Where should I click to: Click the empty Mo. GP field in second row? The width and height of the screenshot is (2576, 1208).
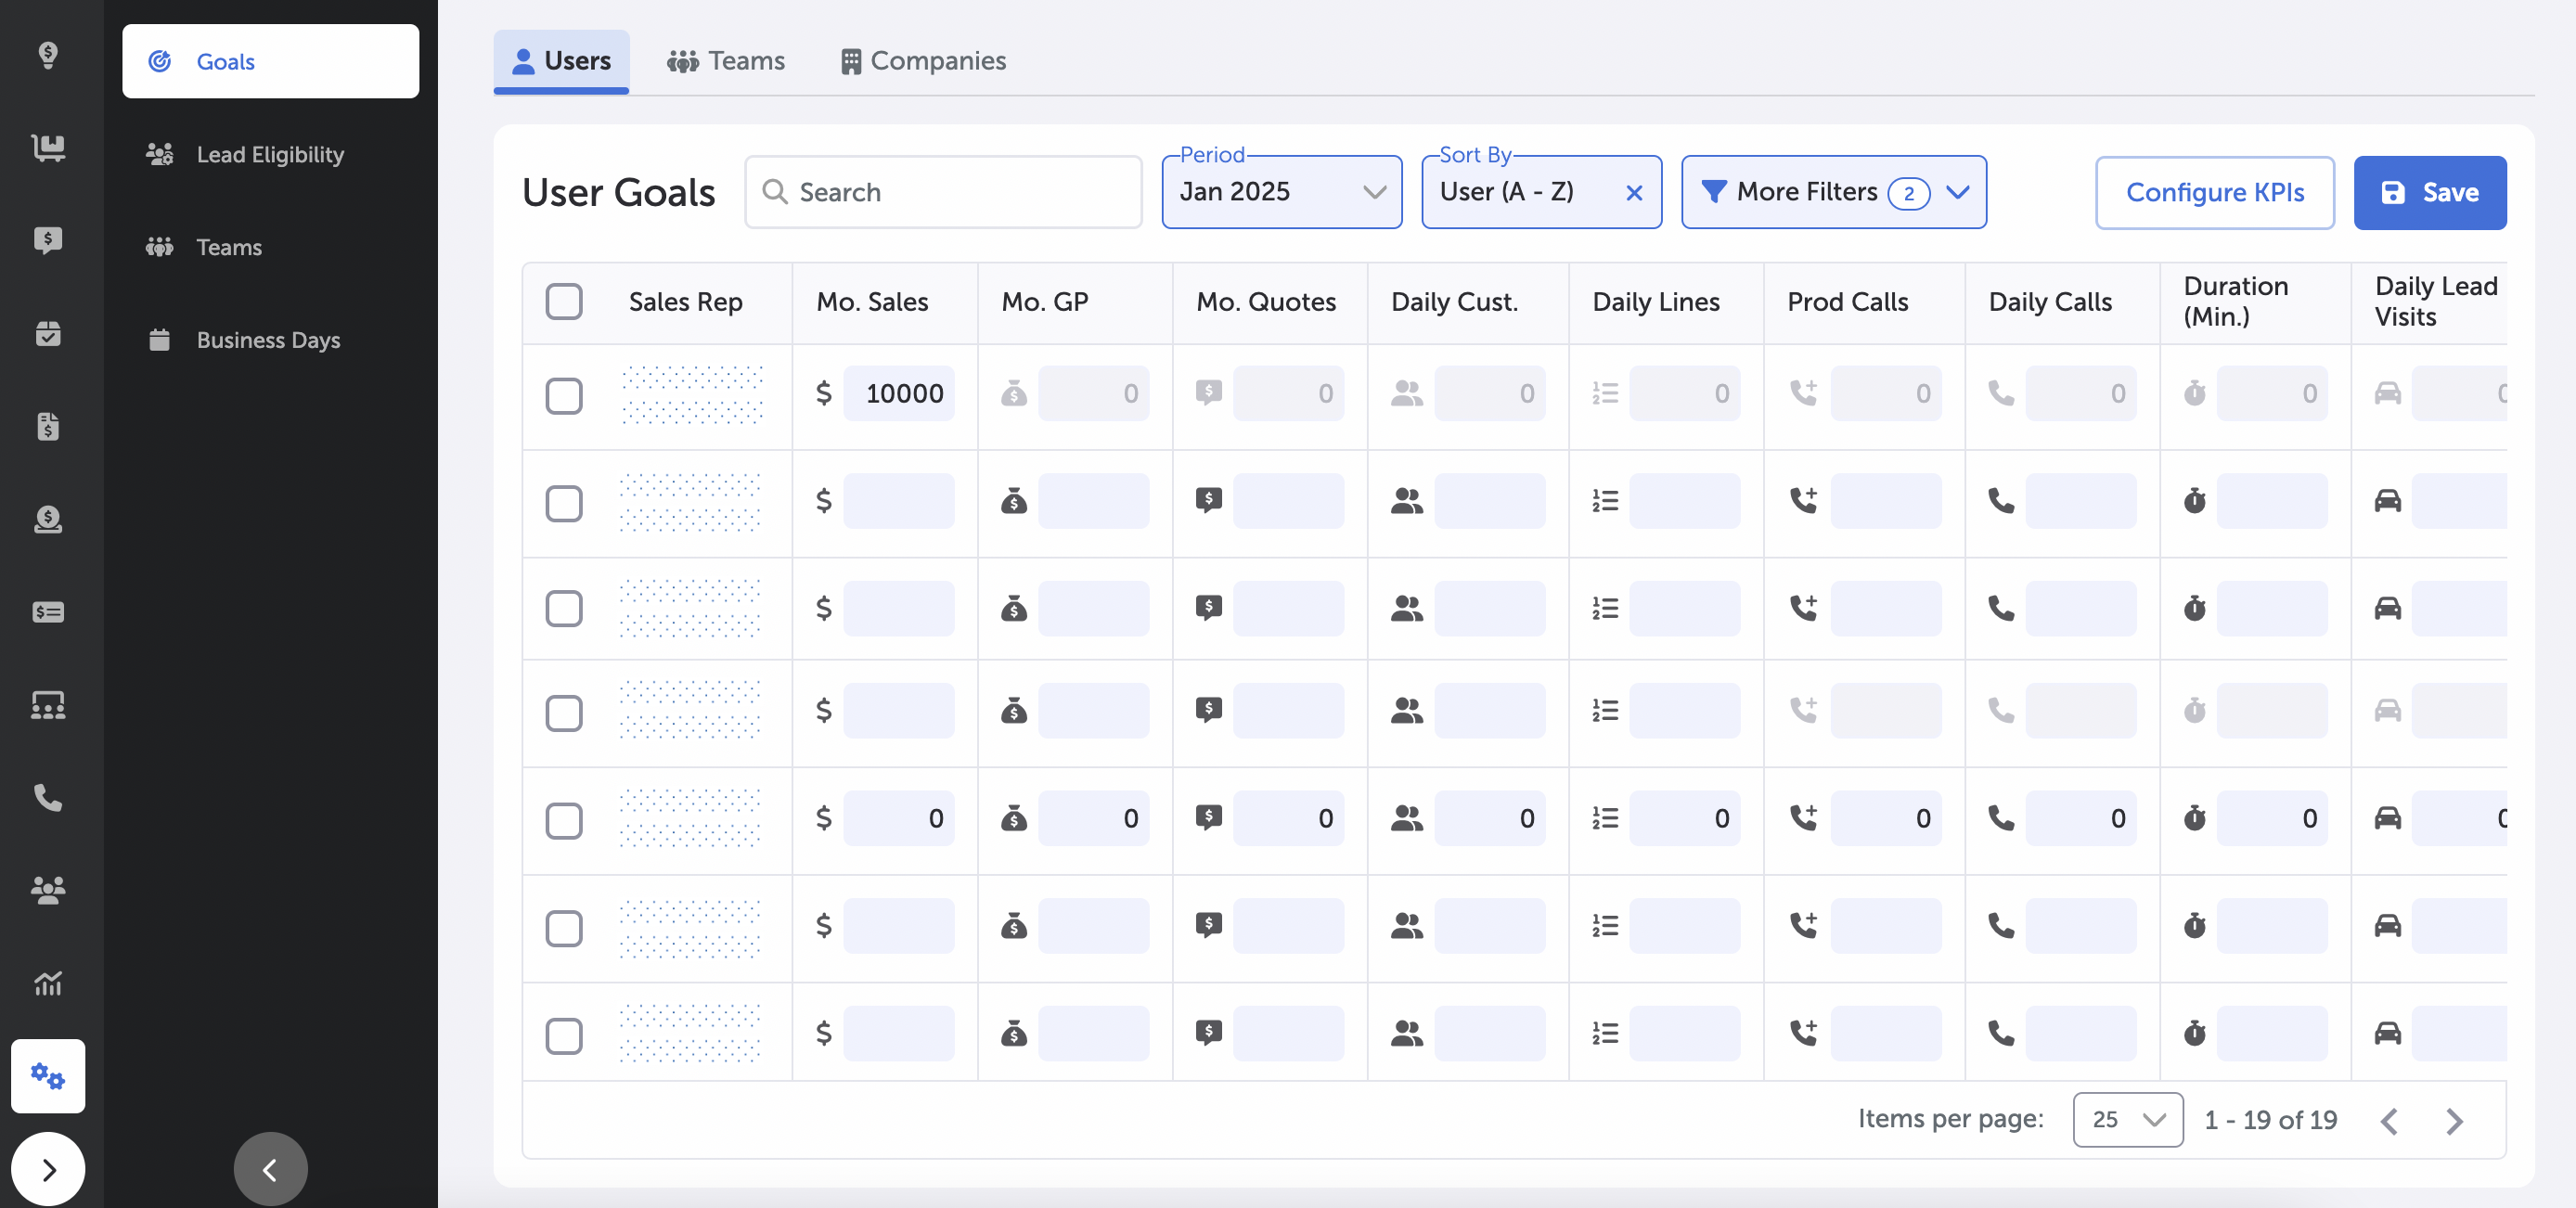(x=1093, y=500)
